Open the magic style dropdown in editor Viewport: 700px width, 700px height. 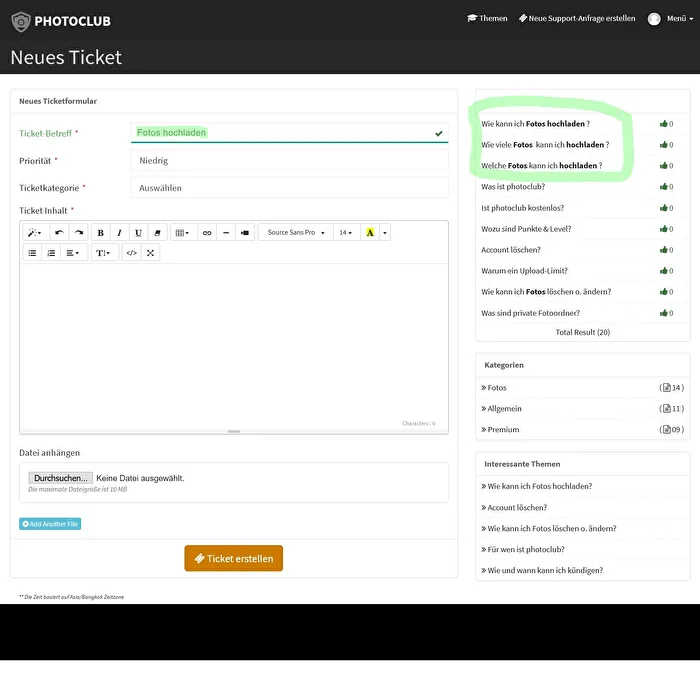[34, 233]
